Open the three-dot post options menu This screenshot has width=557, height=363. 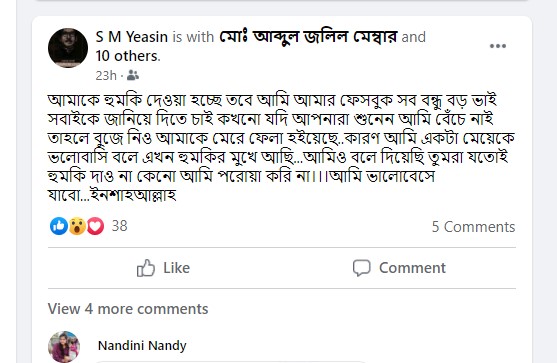(x=497, y=46)
